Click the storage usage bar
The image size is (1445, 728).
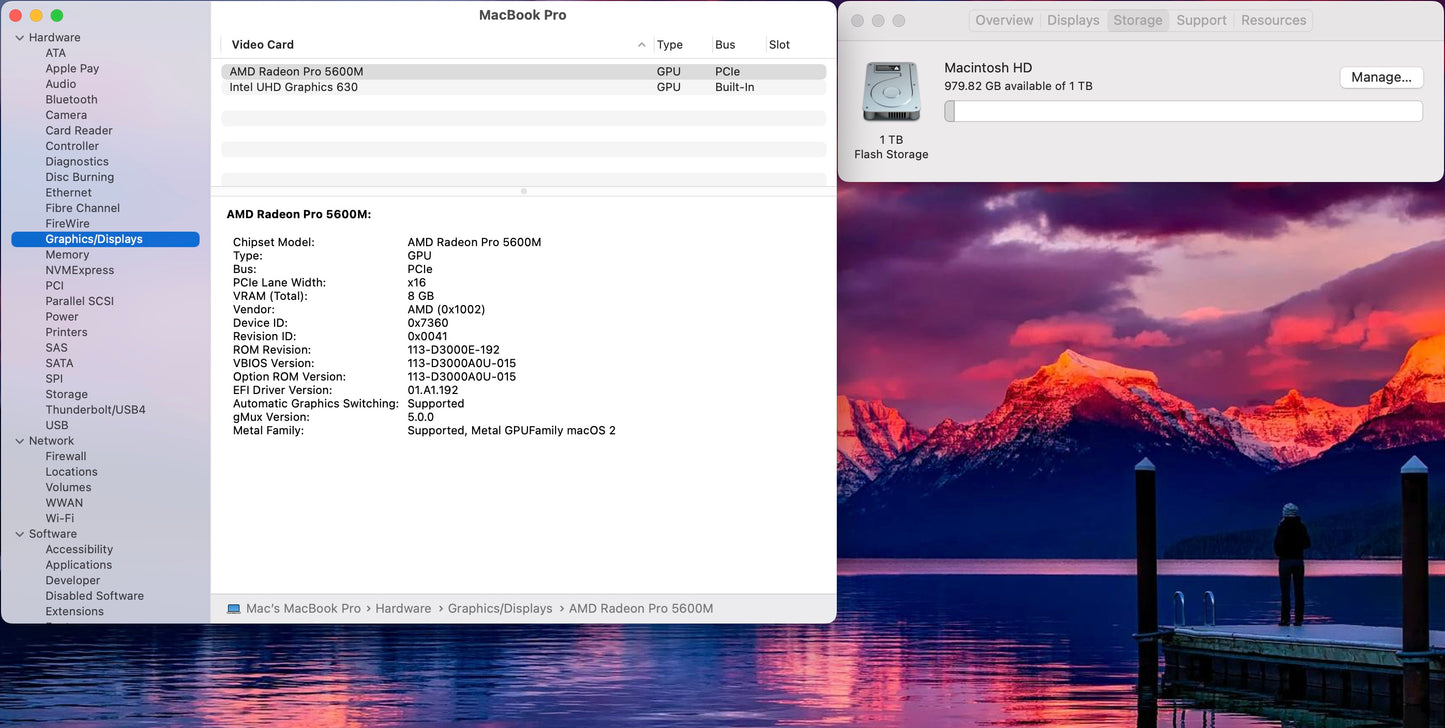pos(1184,111)
